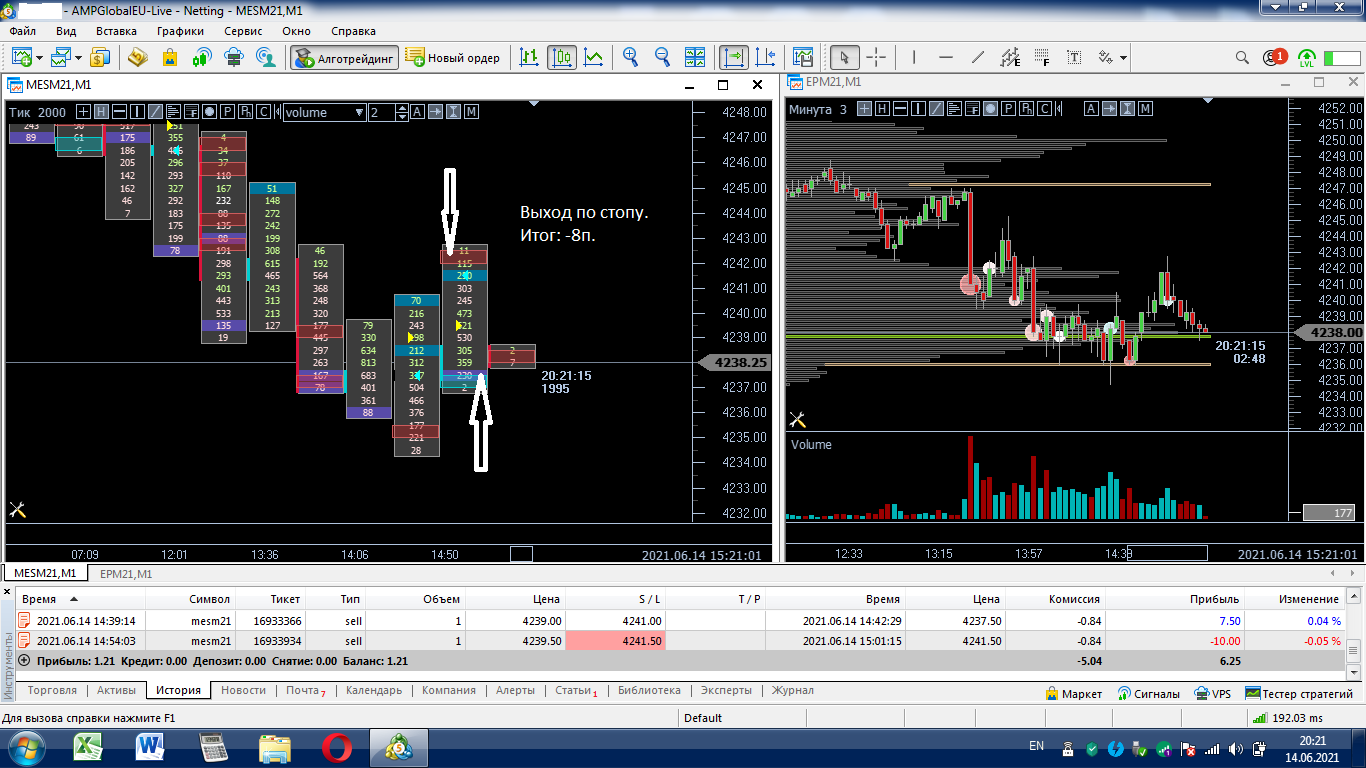Screen dimensions: 1366x768
Task: Select the Fibonacci retracement tool
Action: click(1042, 57)
